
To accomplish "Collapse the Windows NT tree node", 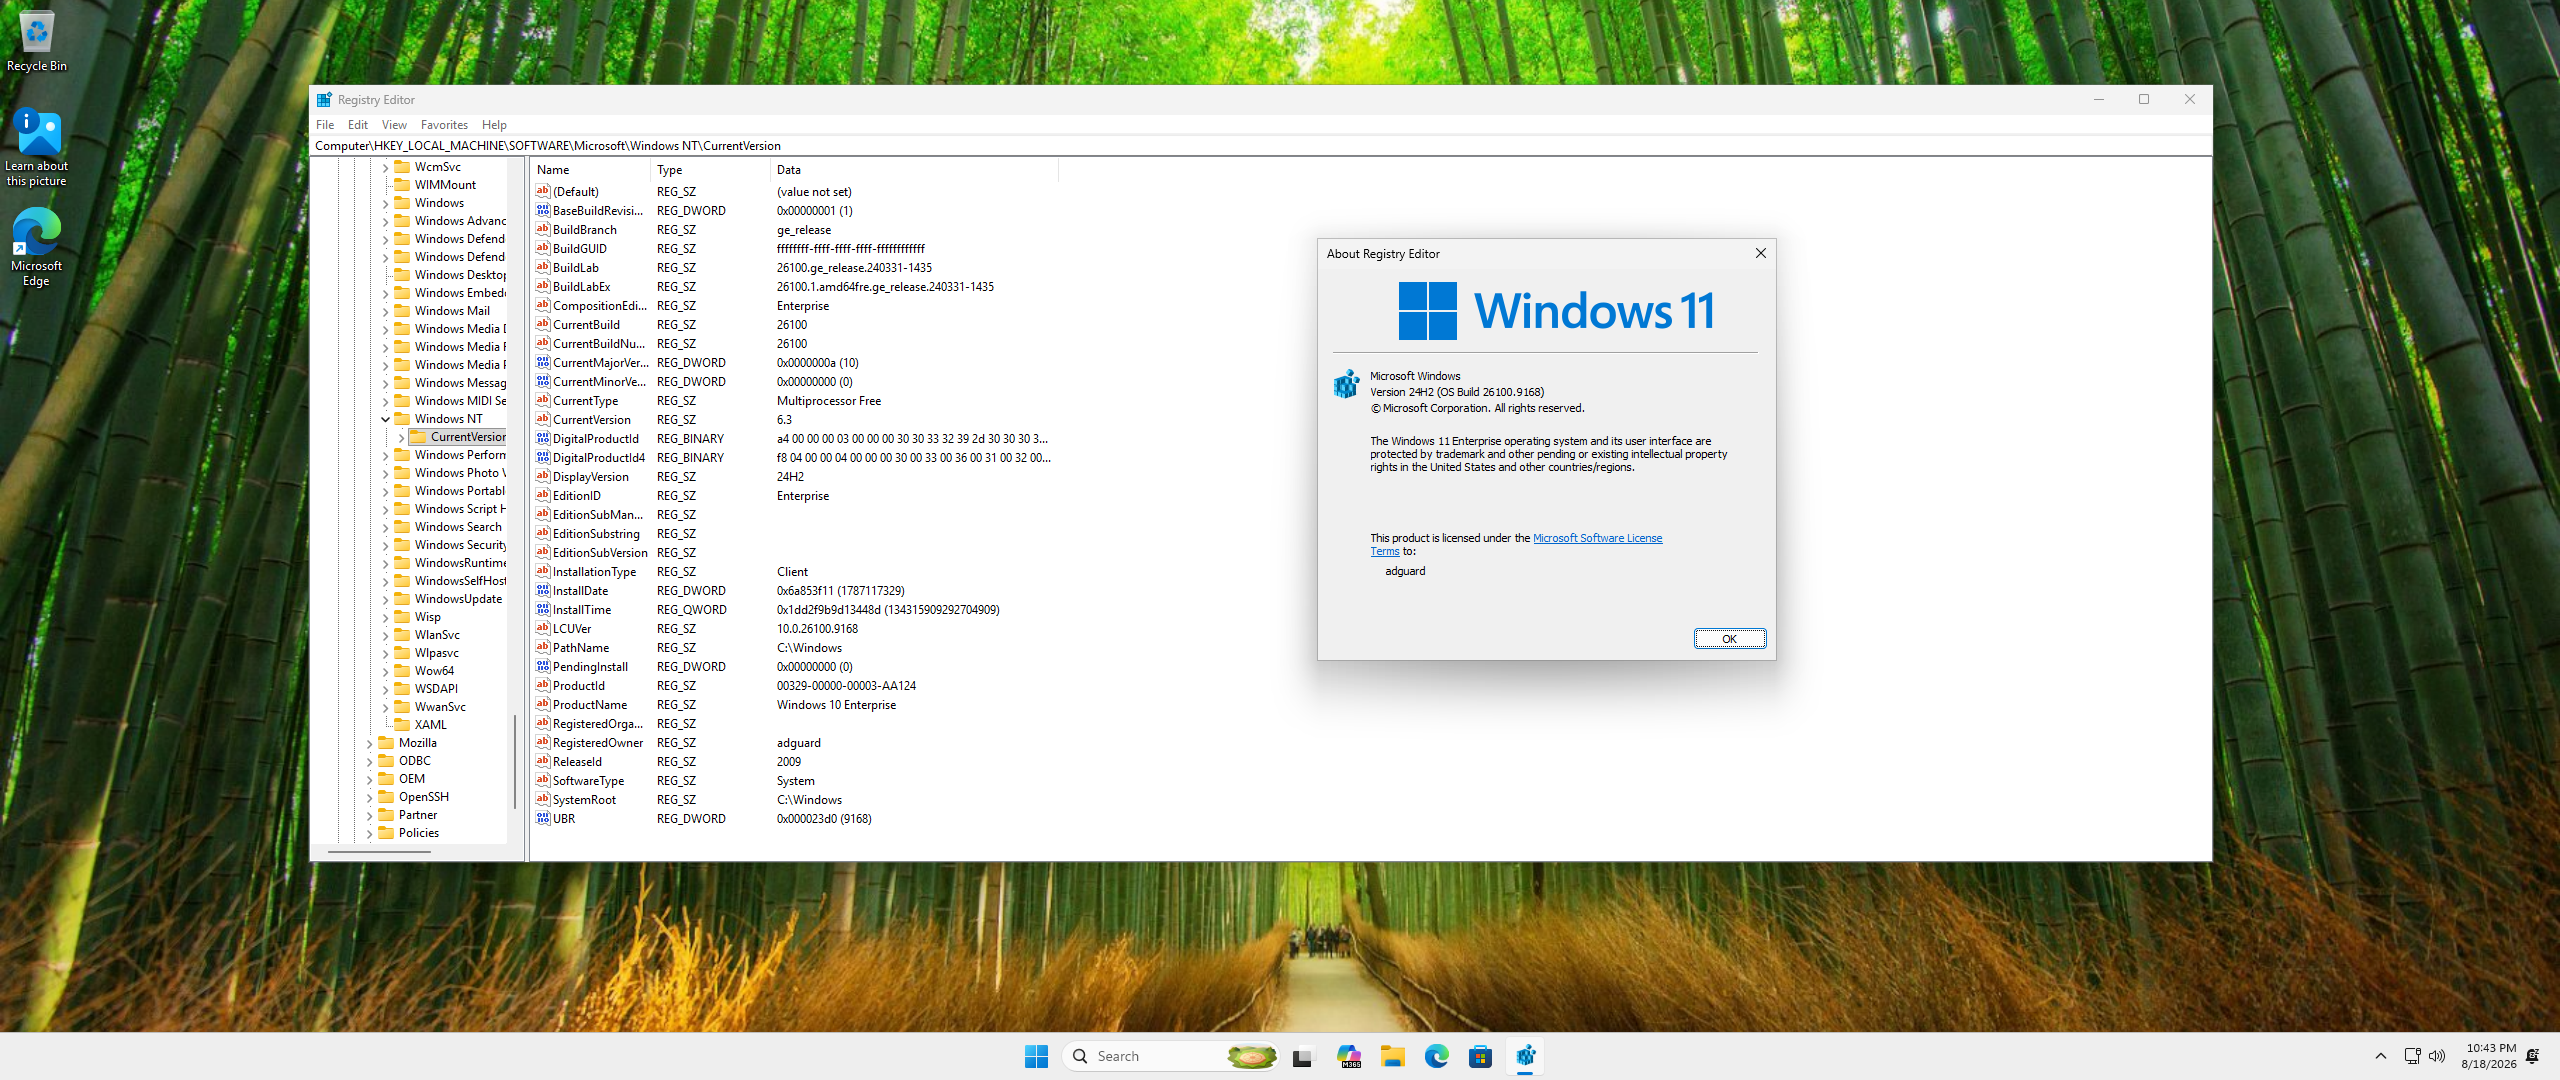I will [385, 419].
